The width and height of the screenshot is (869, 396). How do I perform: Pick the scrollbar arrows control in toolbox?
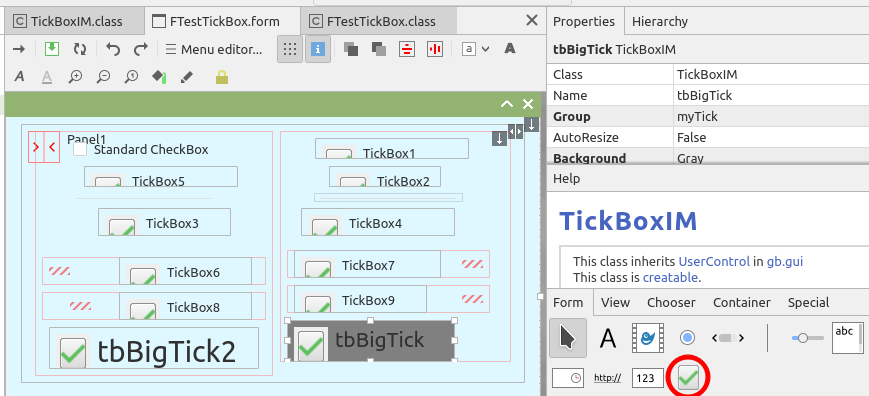click(728, 338)
